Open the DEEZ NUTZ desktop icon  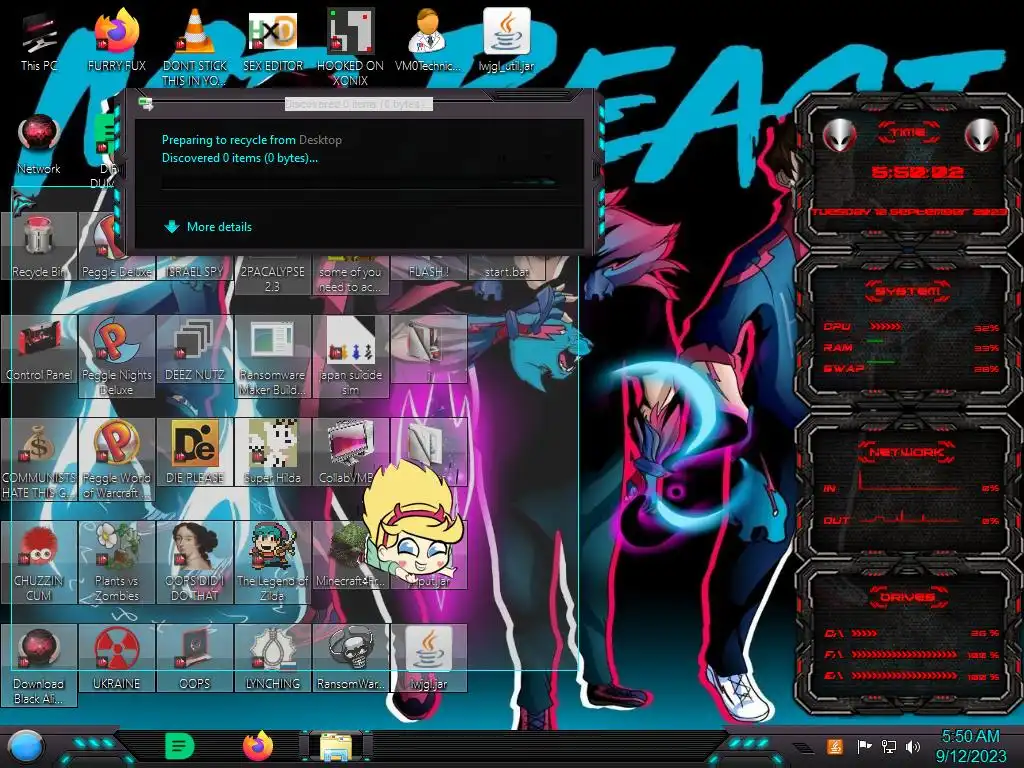pos(195,349)
